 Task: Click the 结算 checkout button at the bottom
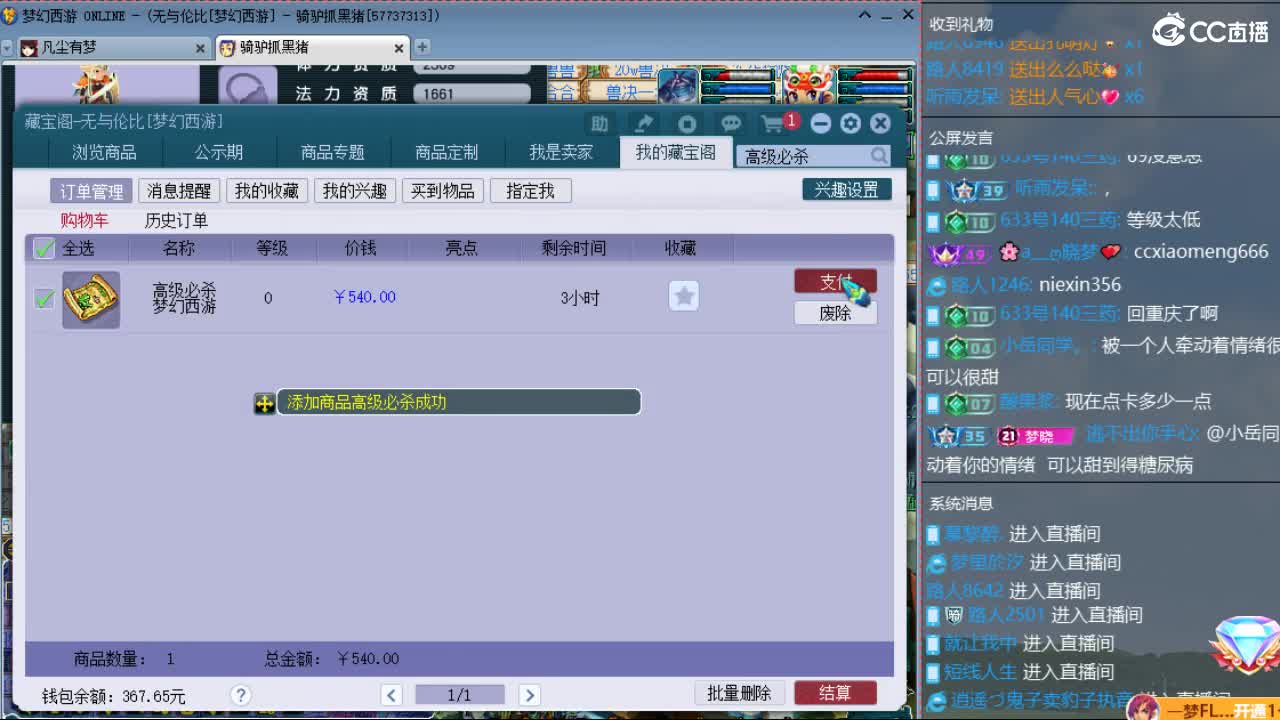point(836,692)
